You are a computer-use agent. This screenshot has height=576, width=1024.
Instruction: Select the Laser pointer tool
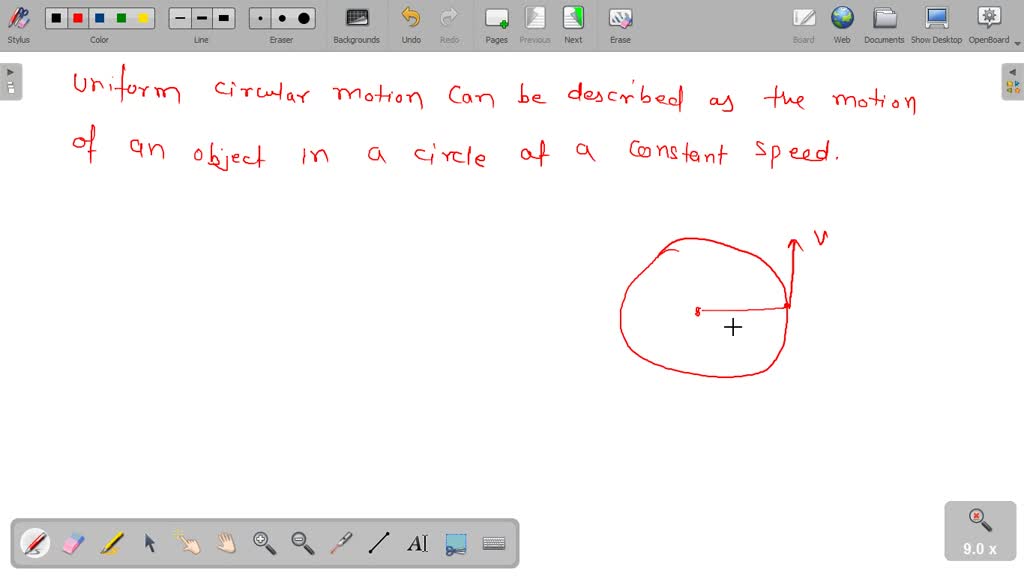[x=340, y=543]
